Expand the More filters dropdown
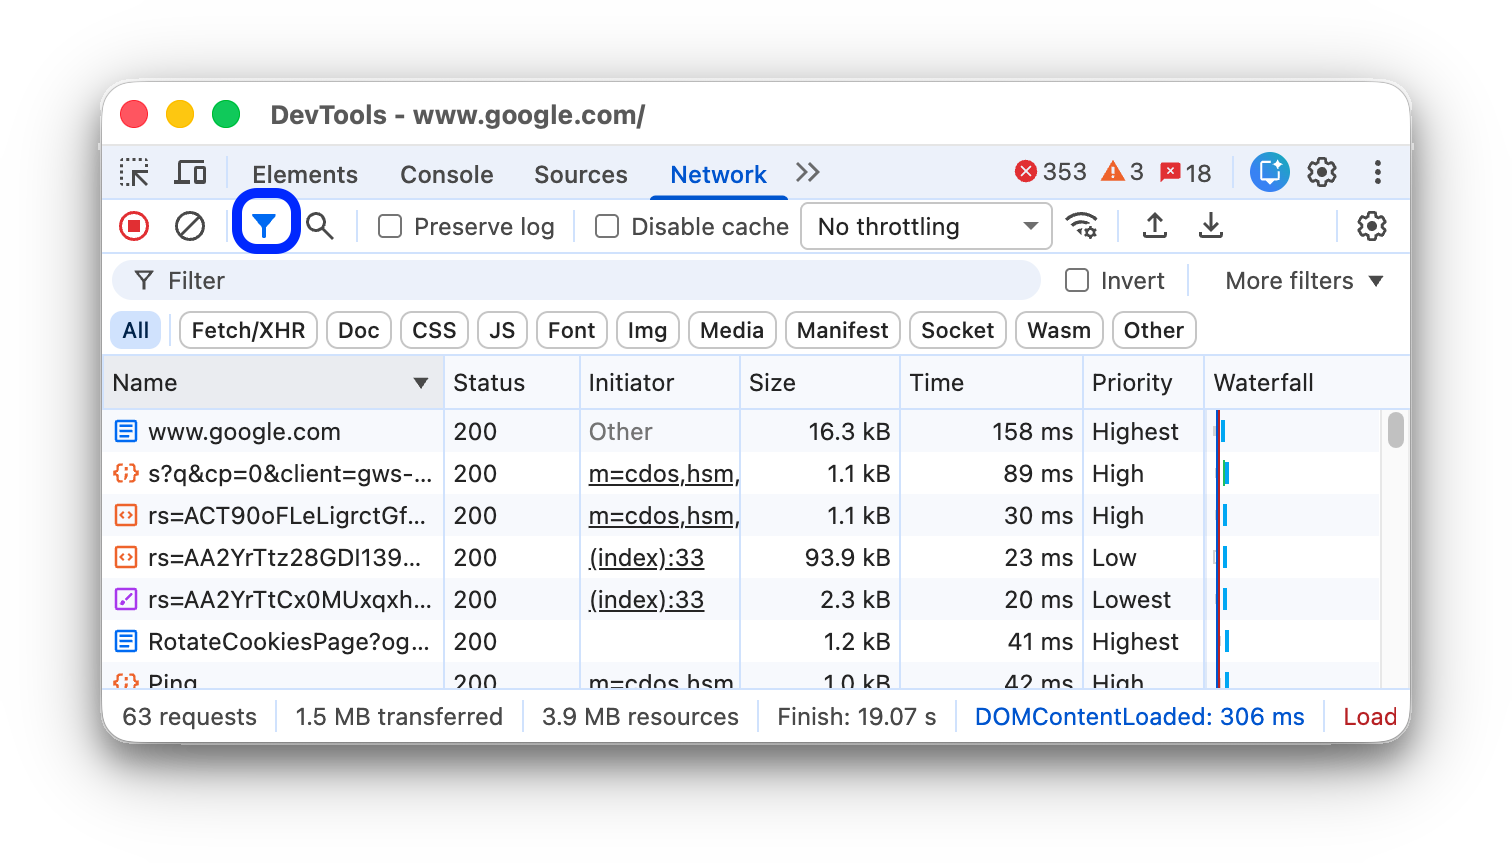 pyautogui.click(x=1304, y=280)
